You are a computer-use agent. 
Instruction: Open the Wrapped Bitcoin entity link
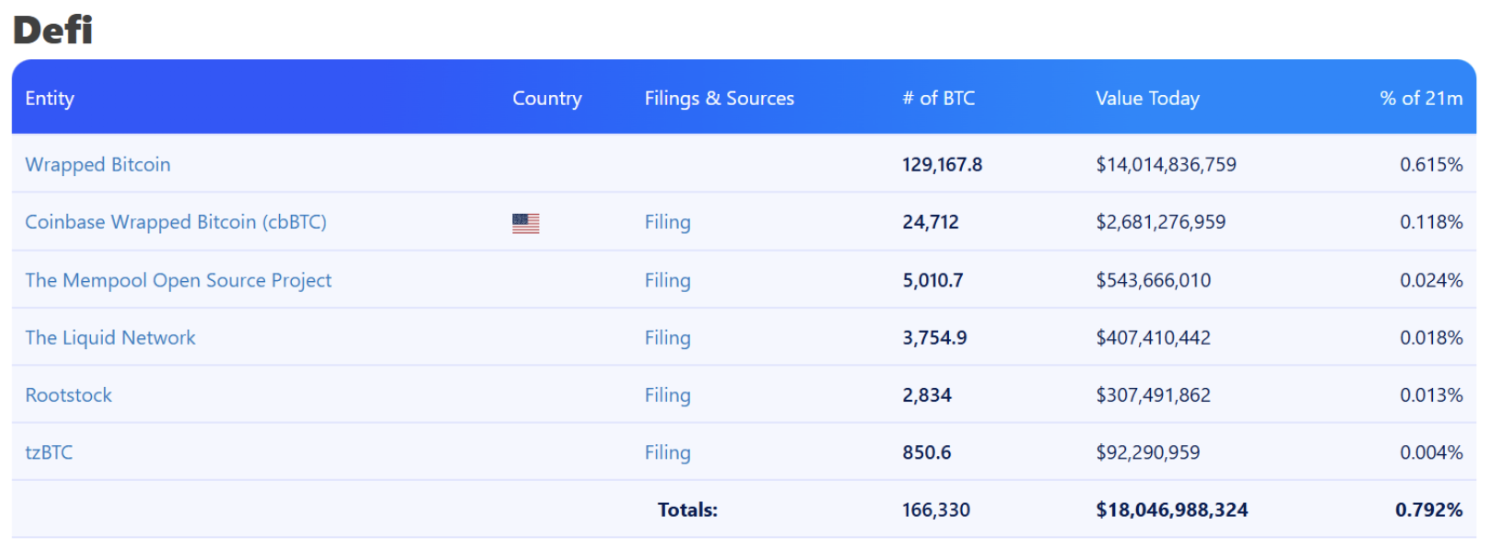click(98, 164)
